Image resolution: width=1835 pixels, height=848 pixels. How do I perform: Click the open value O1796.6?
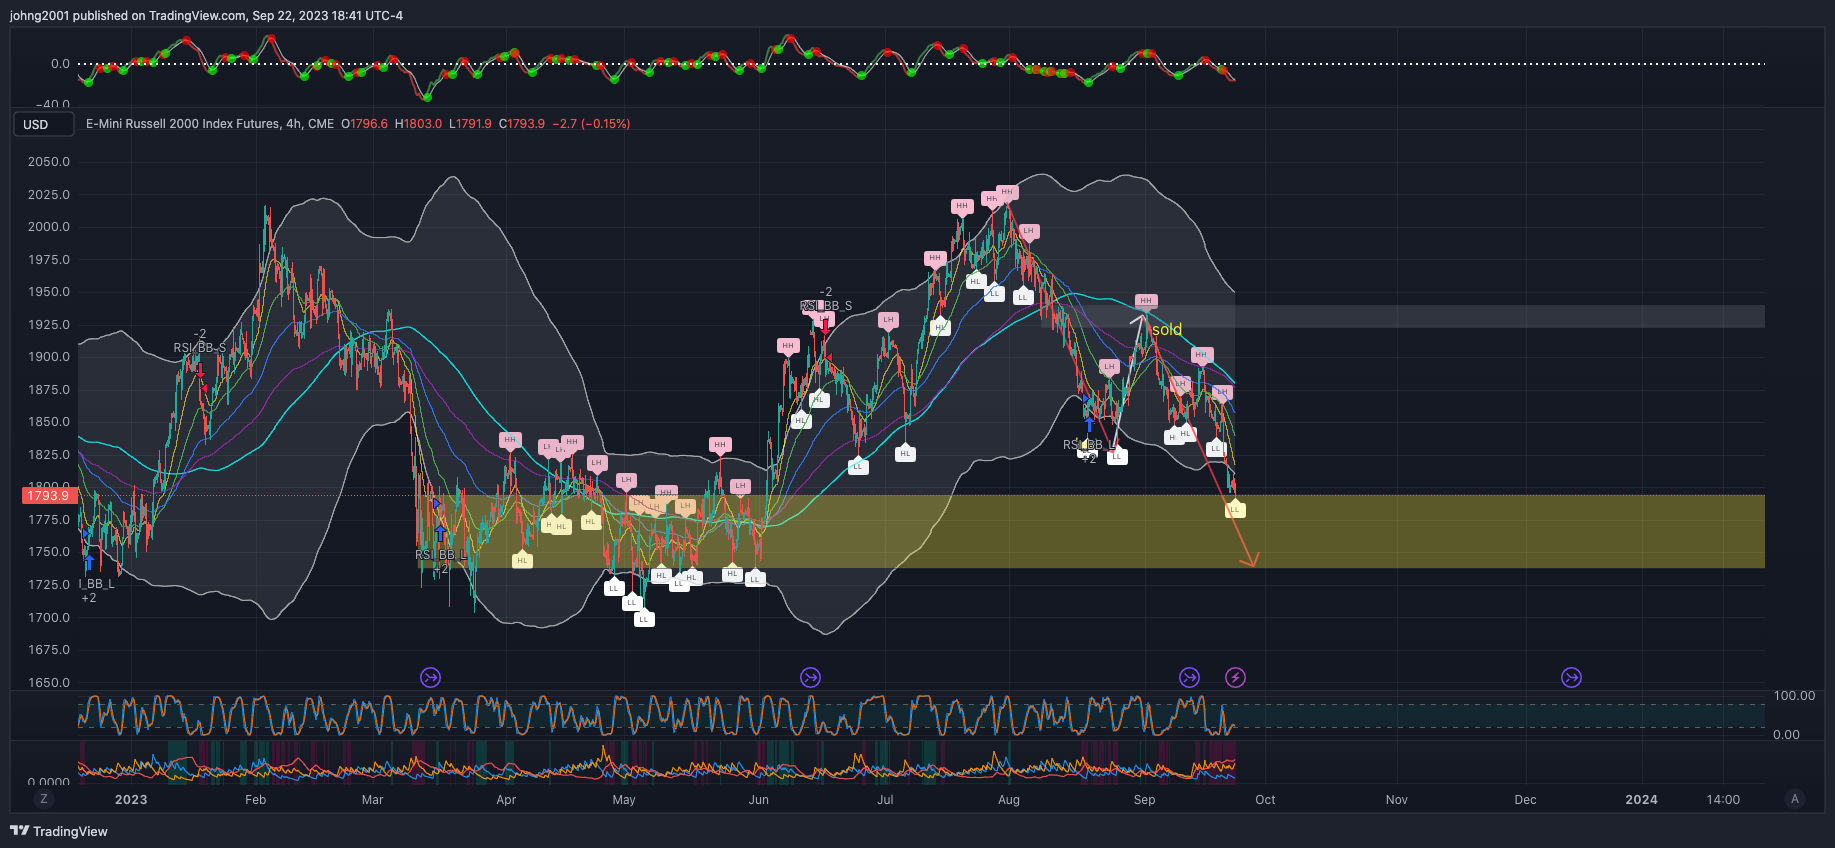point(364,124)
